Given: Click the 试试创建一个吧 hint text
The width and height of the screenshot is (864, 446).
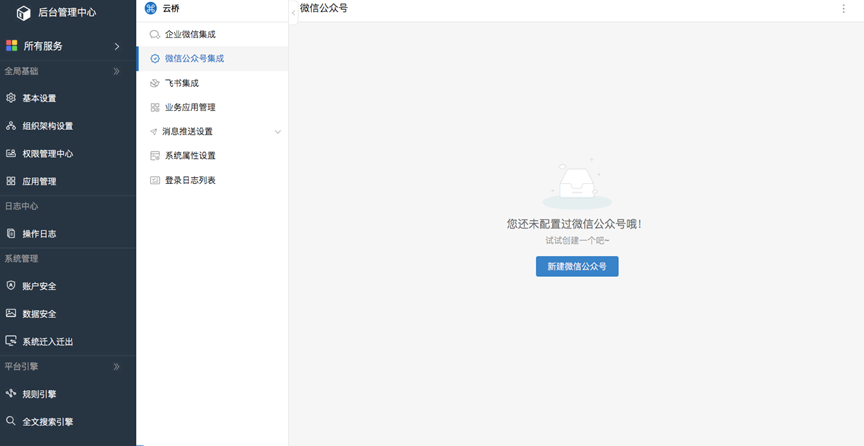Looking at the screenshot, I should (577, 241).
